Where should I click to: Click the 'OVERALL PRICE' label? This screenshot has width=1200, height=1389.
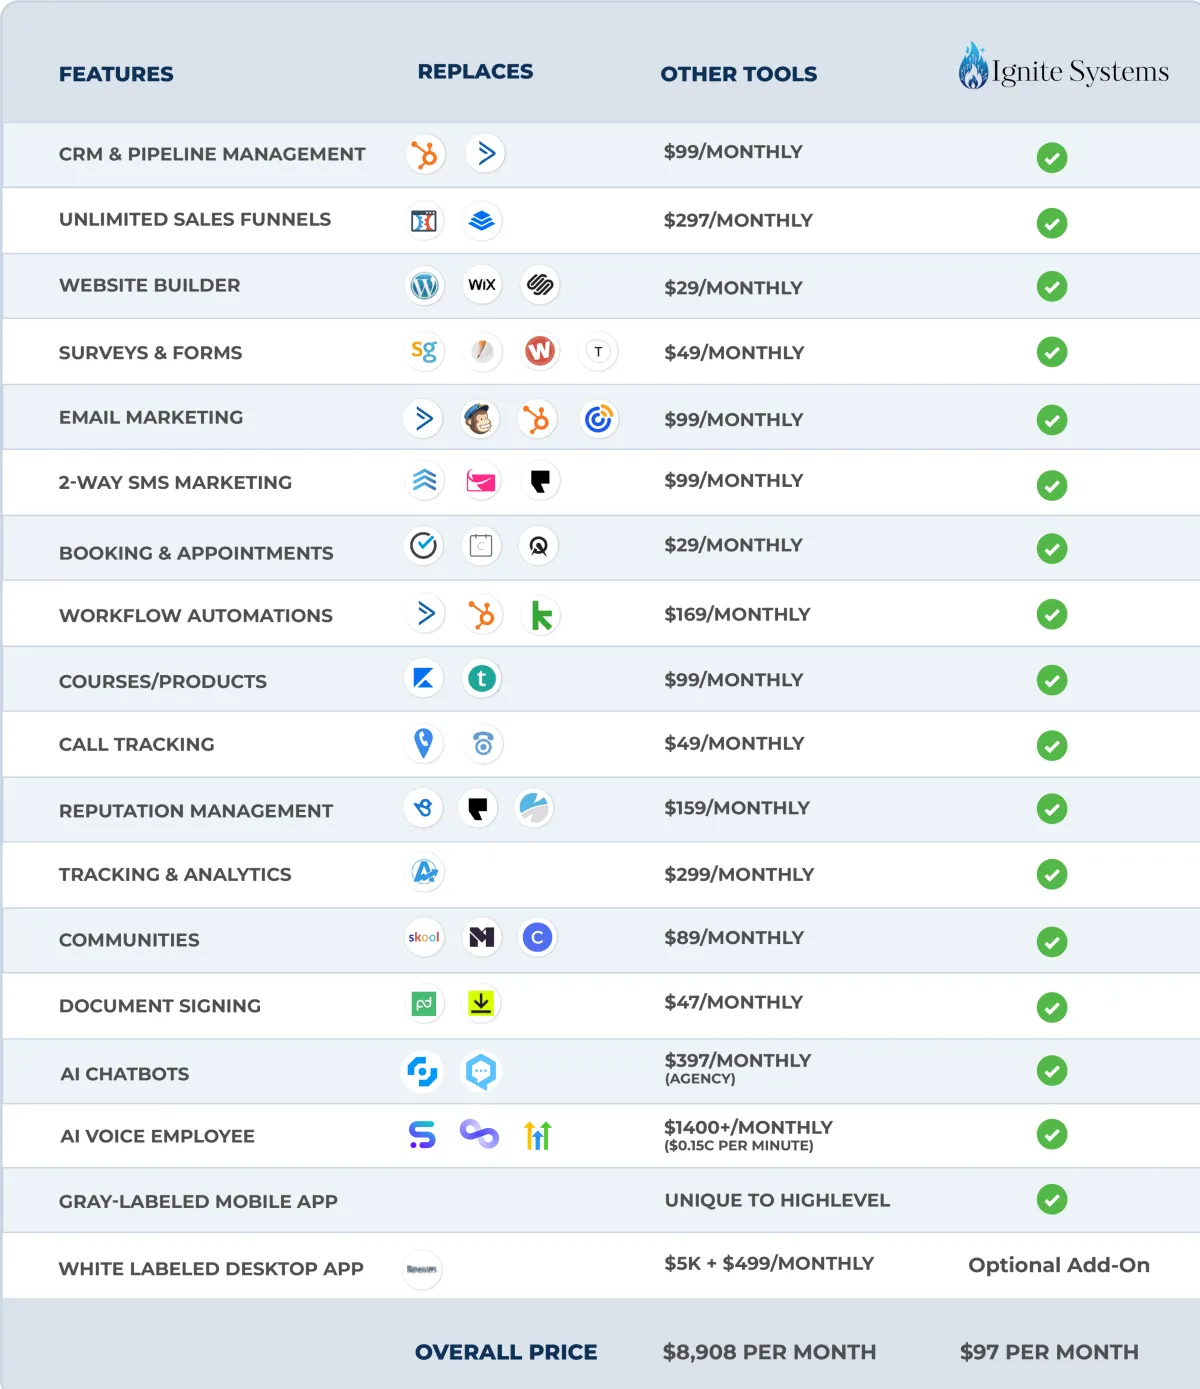506,1352
